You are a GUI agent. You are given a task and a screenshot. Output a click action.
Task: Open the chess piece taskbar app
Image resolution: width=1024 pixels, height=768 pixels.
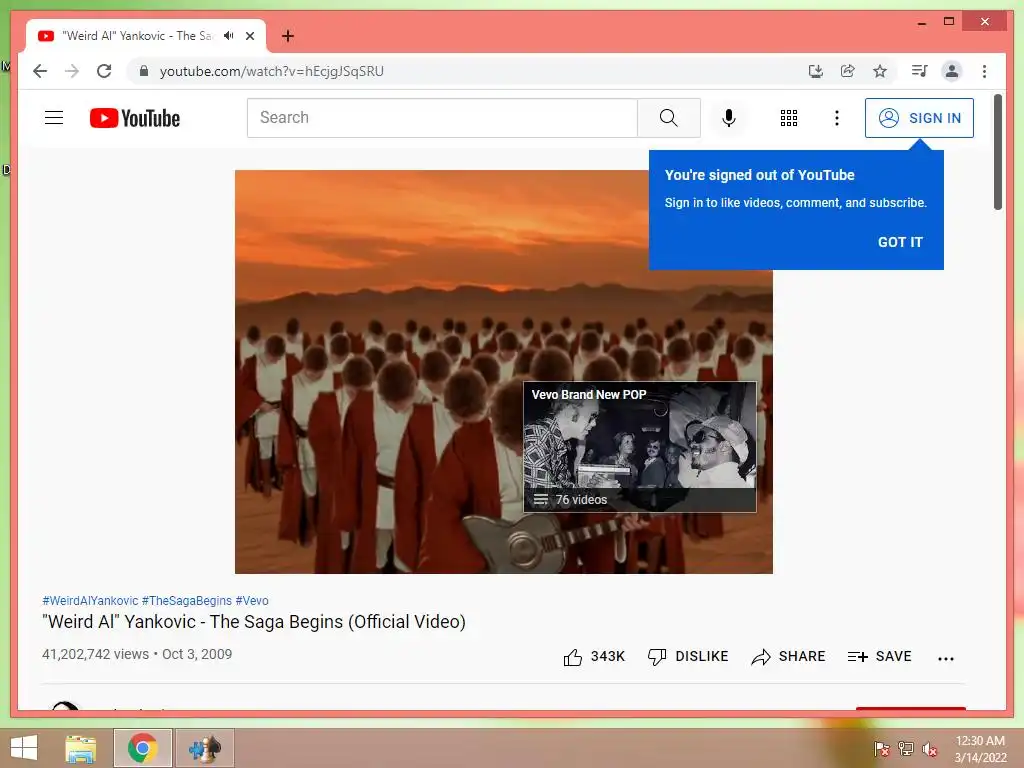pos(204,748)
